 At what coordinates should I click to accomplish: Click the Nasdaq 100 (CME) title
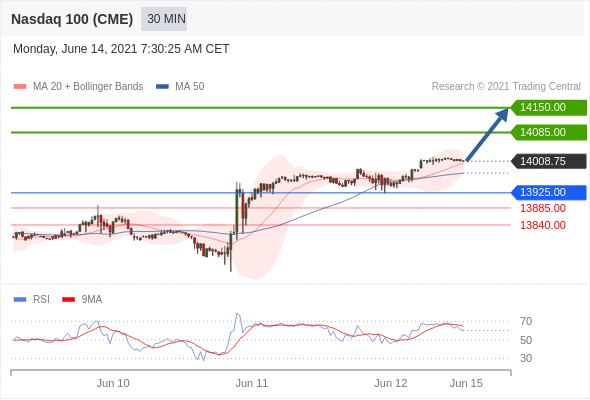coord(72,19)
